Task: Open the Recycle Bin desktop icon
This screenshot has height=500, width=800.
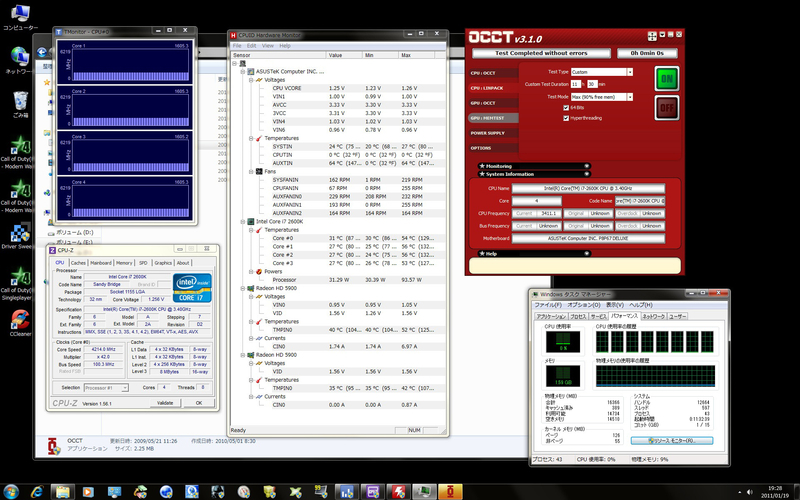Action: pyautogui.click(x=20, y=104)
